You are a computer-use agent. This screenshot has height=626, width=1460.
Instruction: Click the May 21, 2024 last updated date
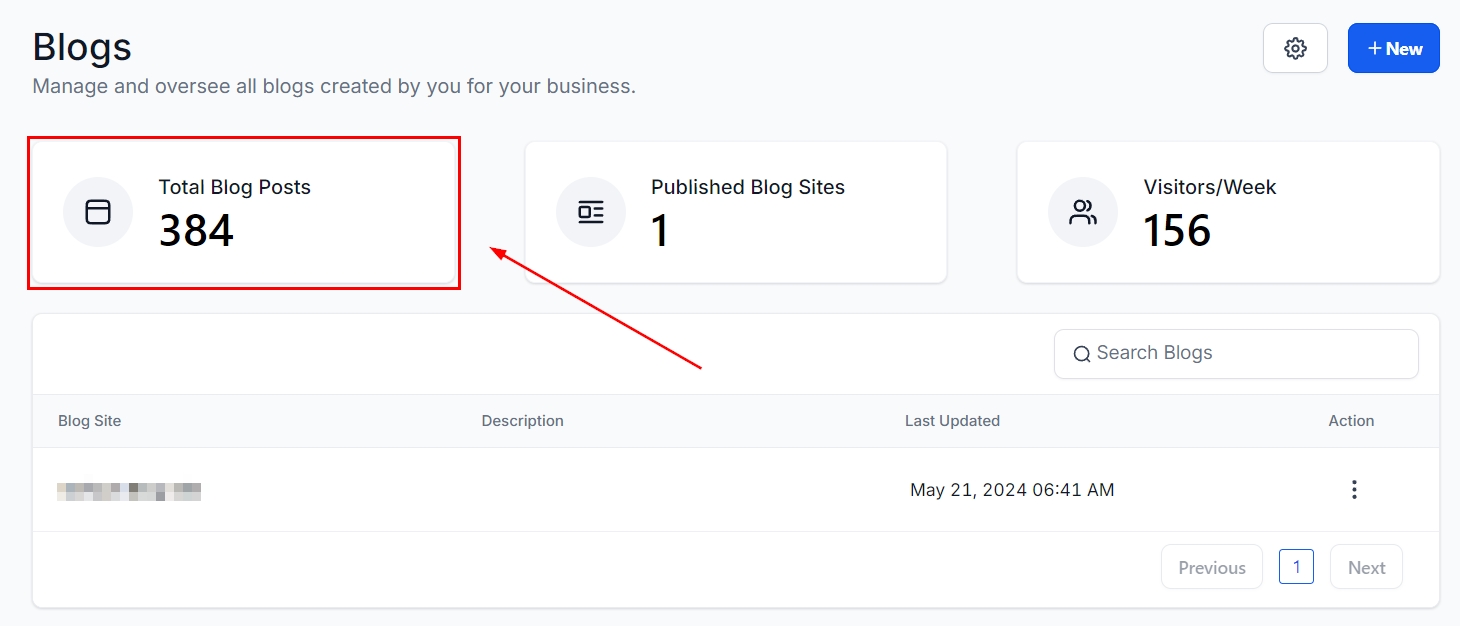click(1012, 490)
